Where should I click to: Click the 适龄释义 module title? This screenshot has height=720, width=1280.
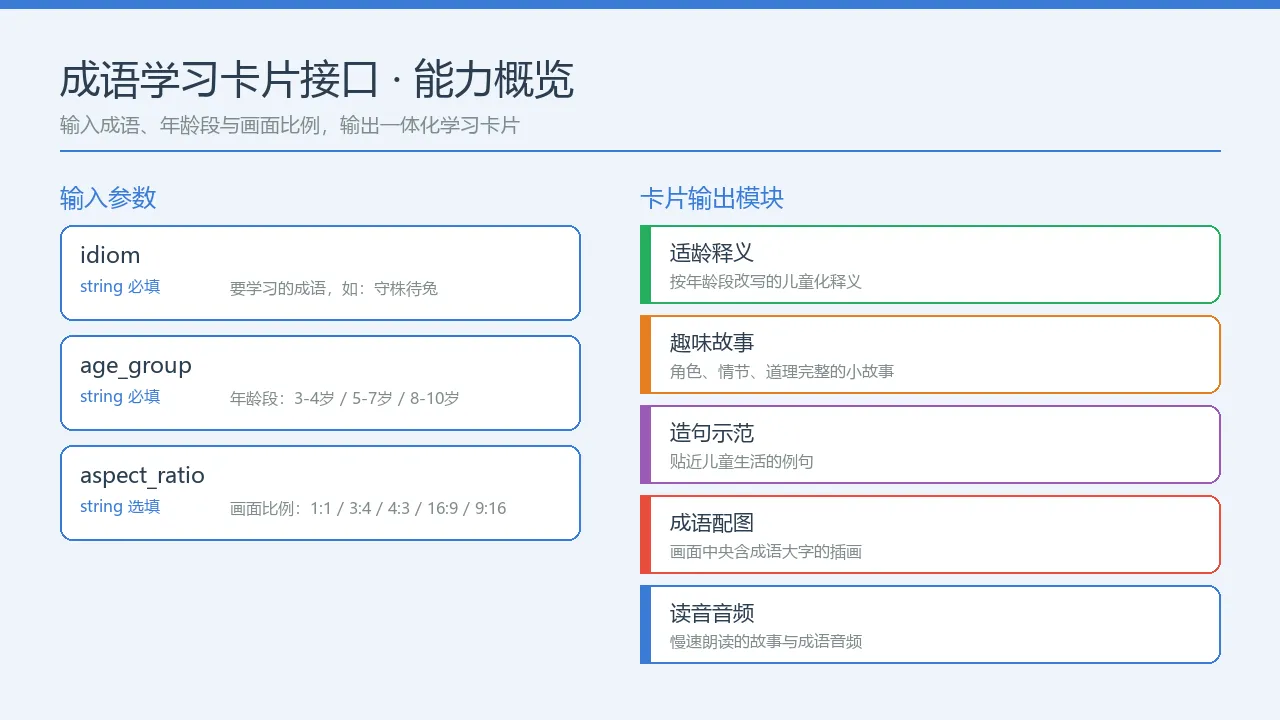pyautogui.click(x=712, y=253)
